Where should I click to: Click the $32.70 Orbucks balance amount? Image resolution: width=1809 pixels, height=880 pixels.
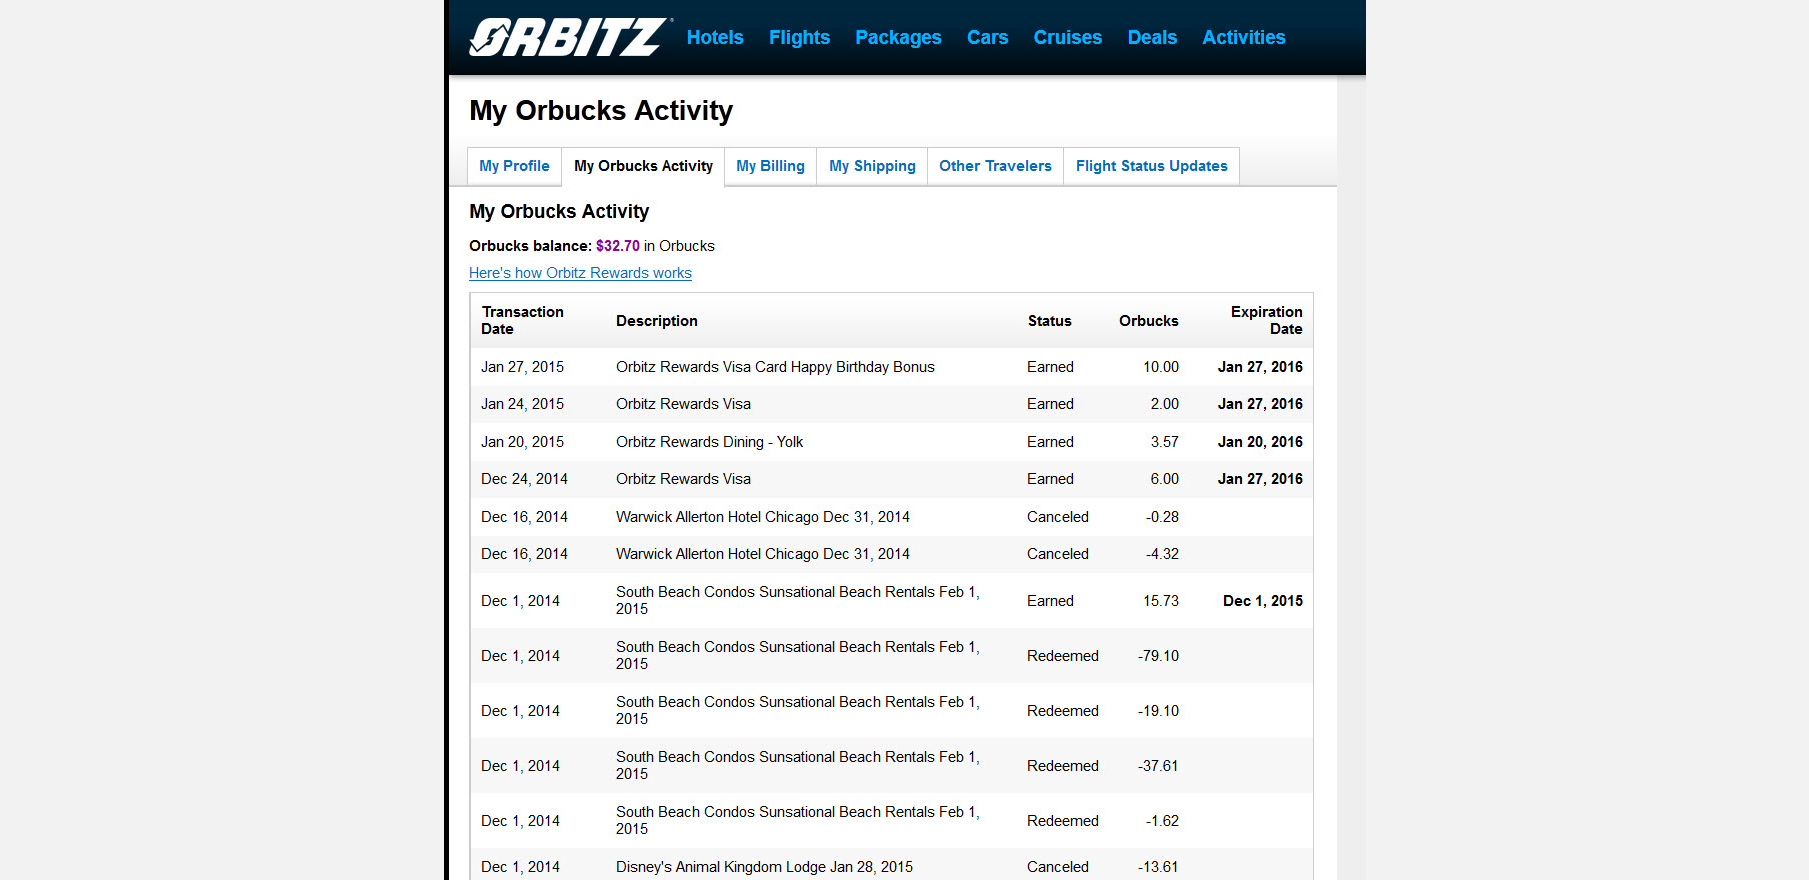click(x=617, y=246)
